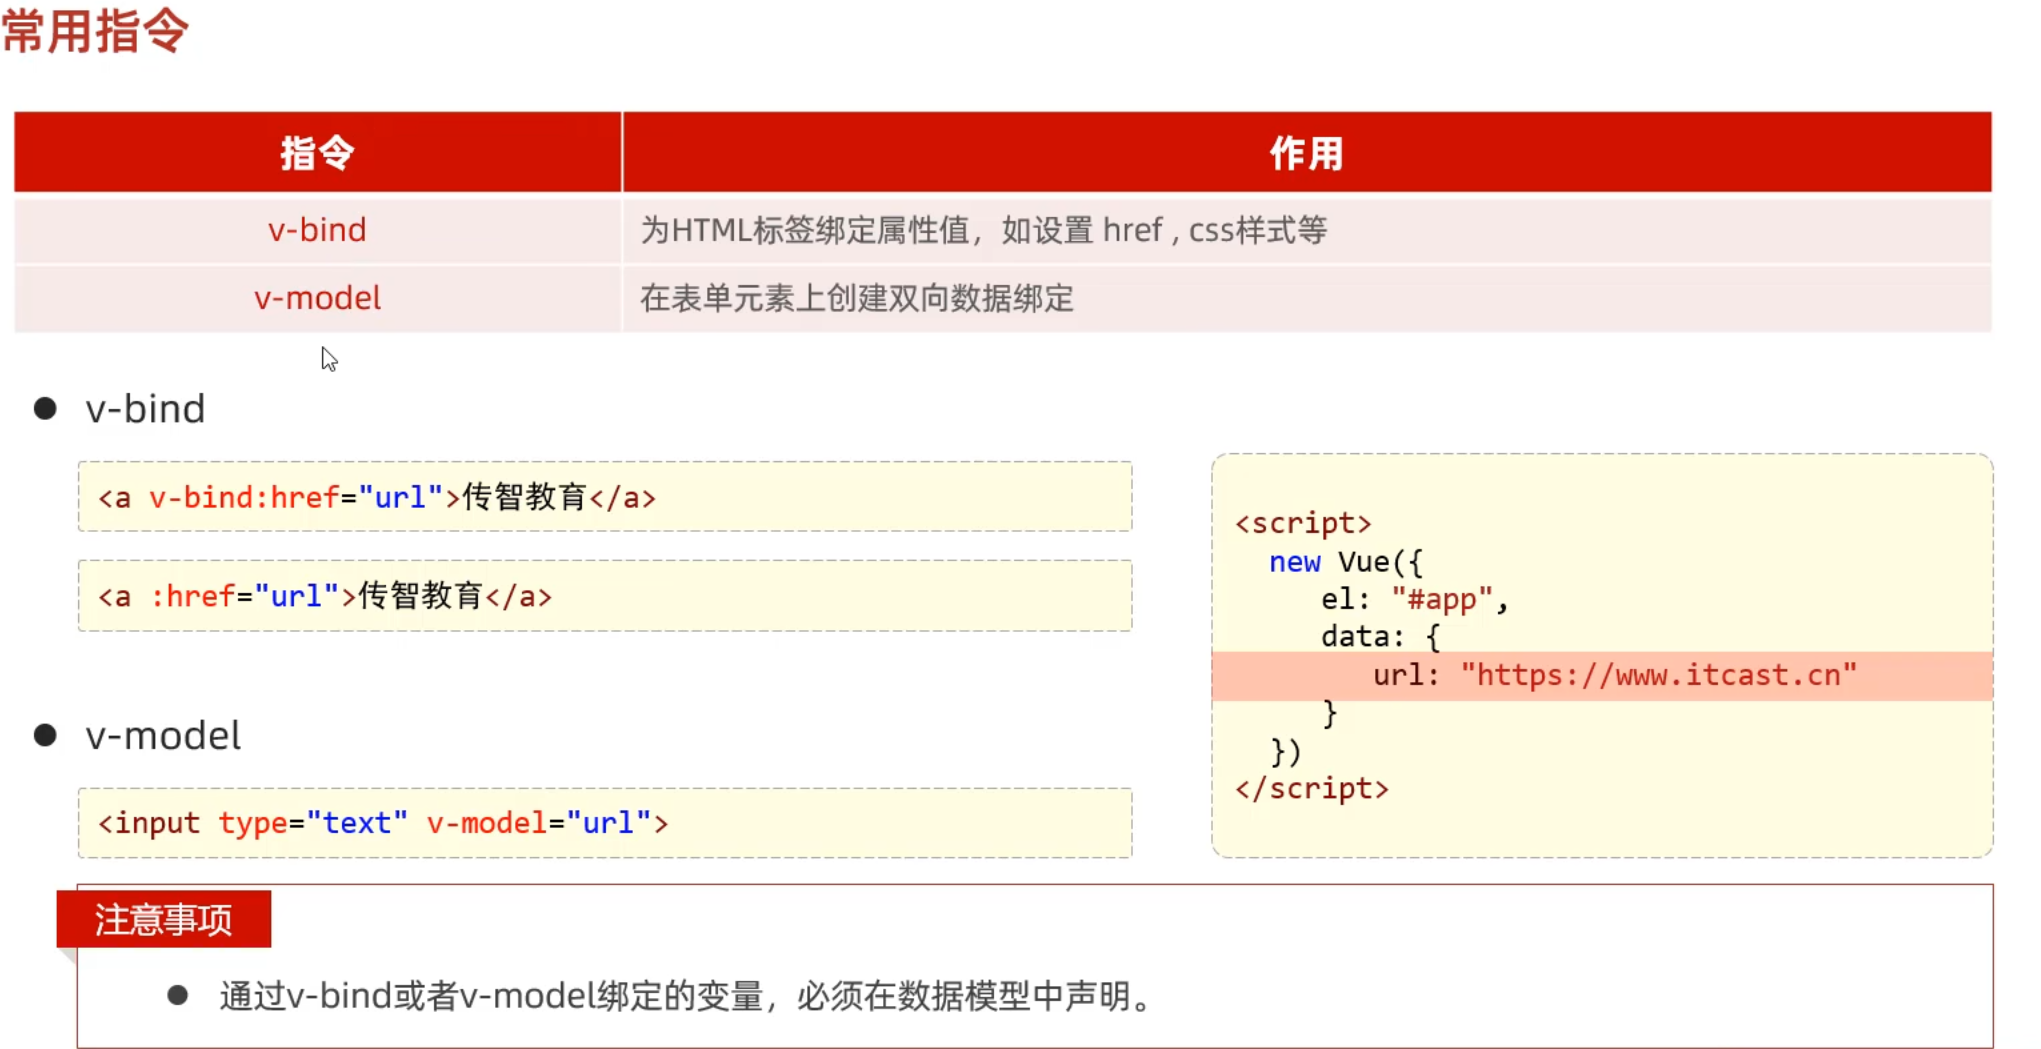
Task: Click the v-model bullet heading
Action: 163,736
